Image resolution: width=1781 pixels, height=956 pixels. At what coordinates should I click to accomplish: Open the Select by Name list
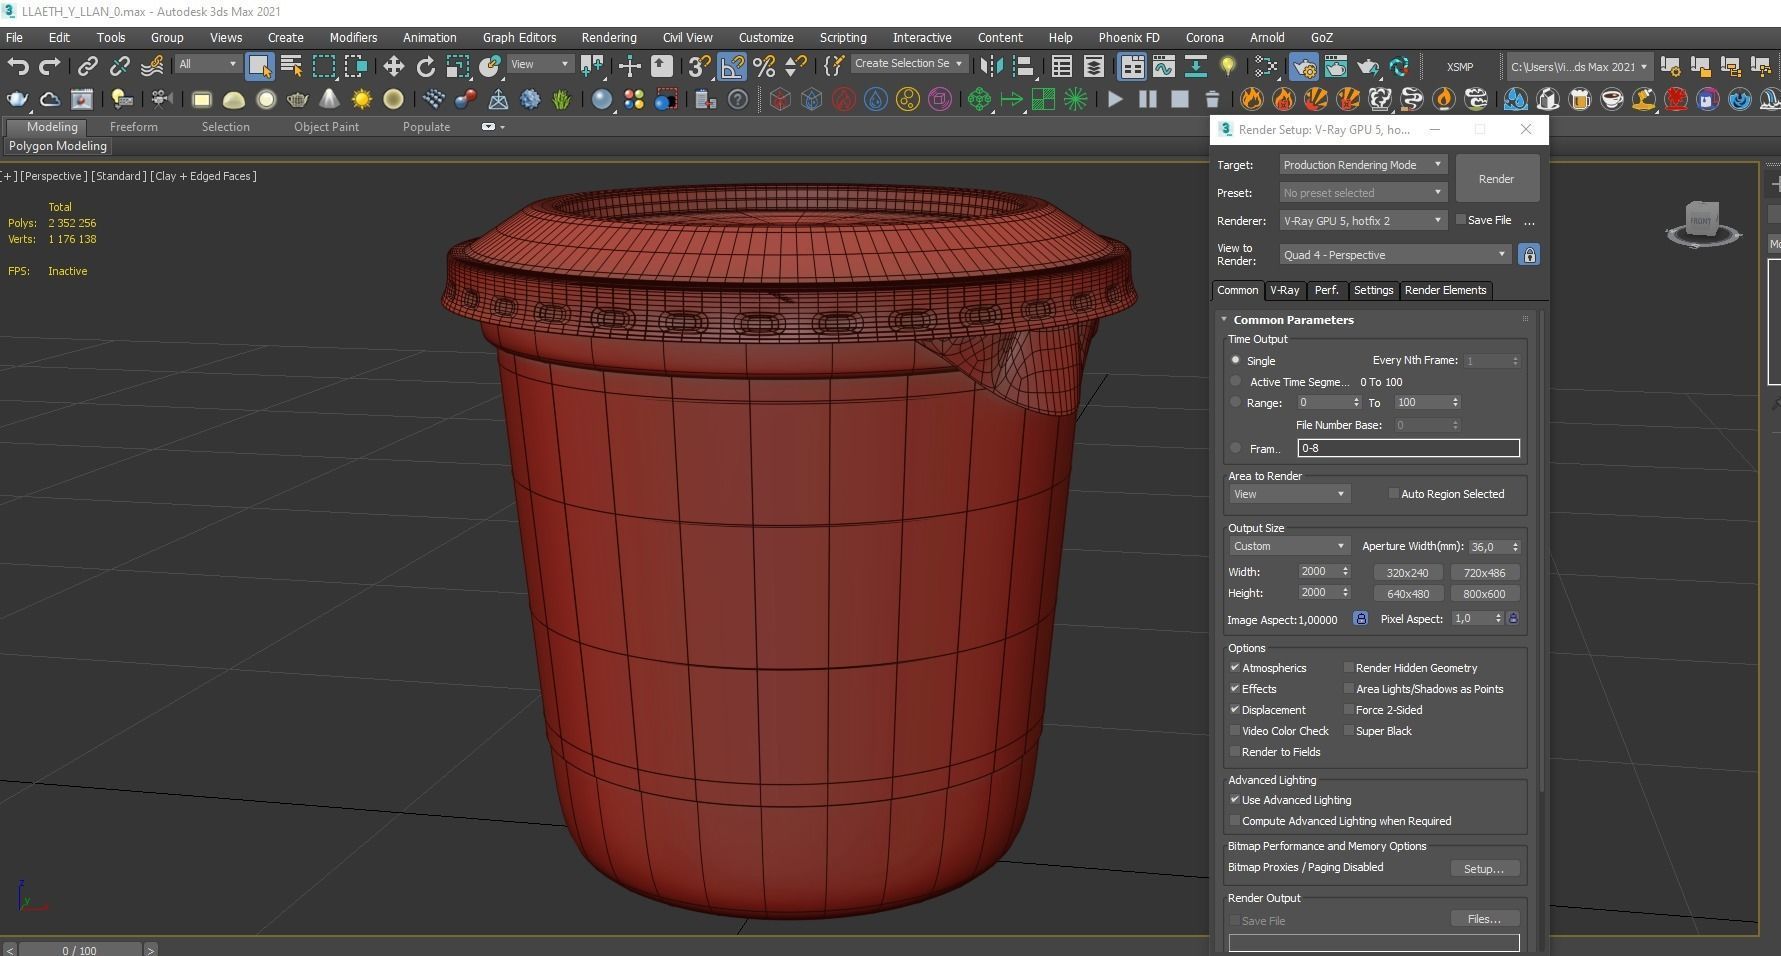[292, 66]
